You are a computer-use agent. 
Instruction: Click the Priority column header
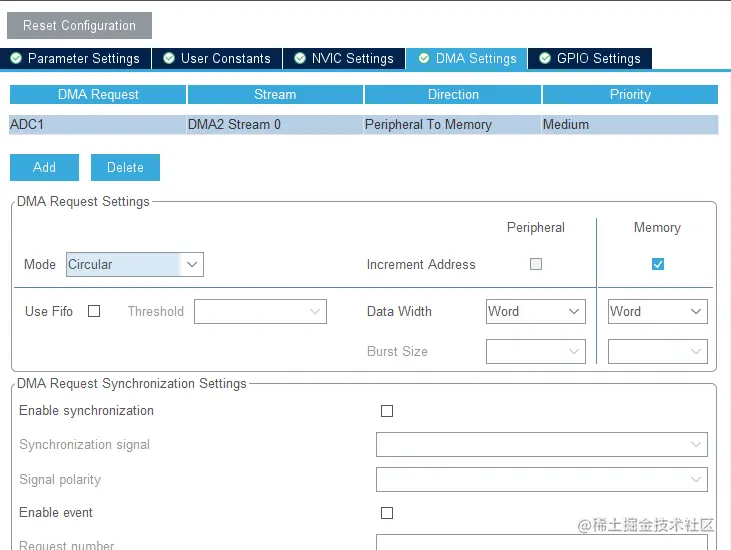point(630,95)
